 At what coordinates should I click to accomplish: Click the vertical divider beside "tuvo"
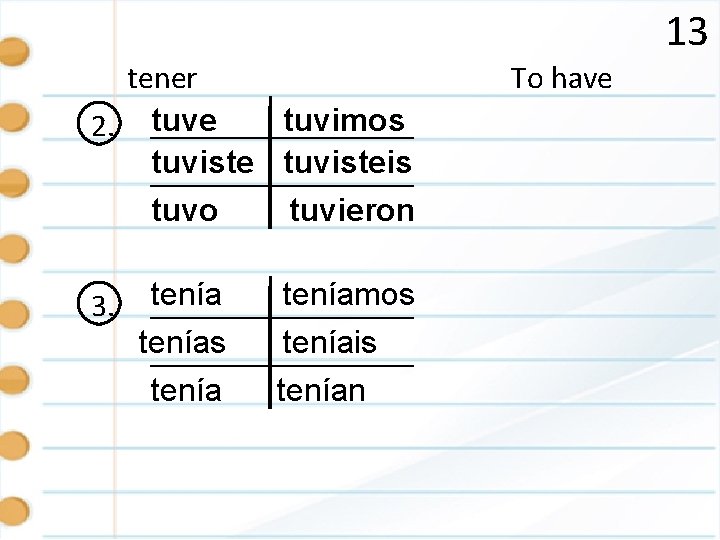pos(269,210)
